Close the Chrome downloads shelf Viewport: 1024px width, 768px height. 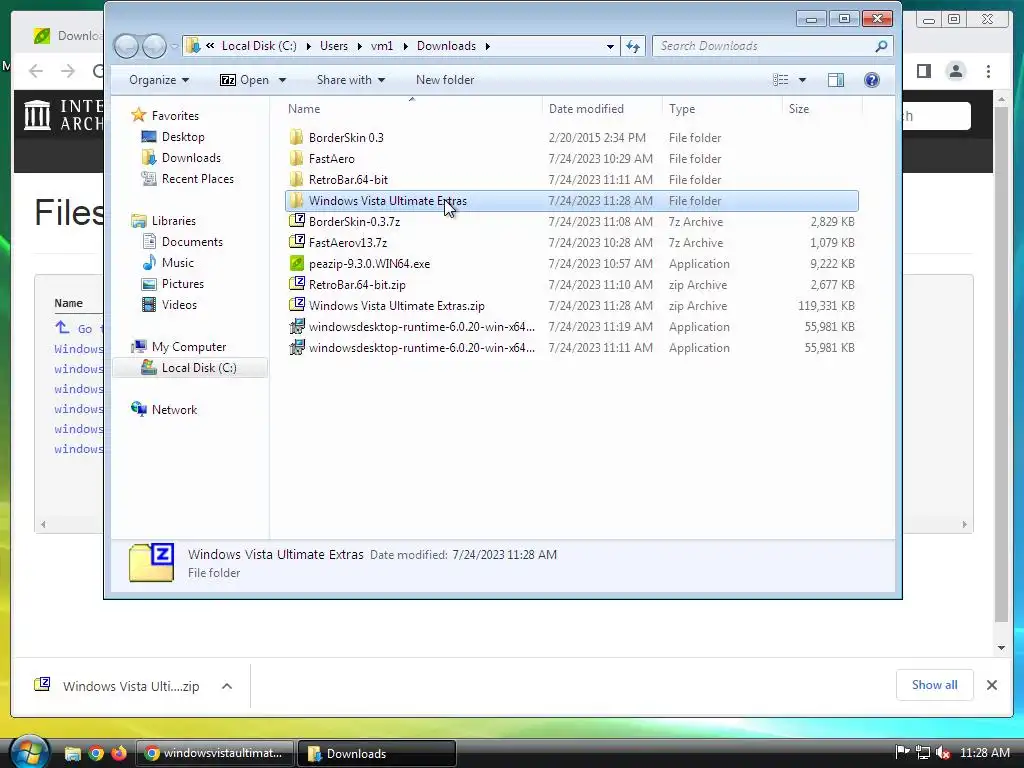991,685
